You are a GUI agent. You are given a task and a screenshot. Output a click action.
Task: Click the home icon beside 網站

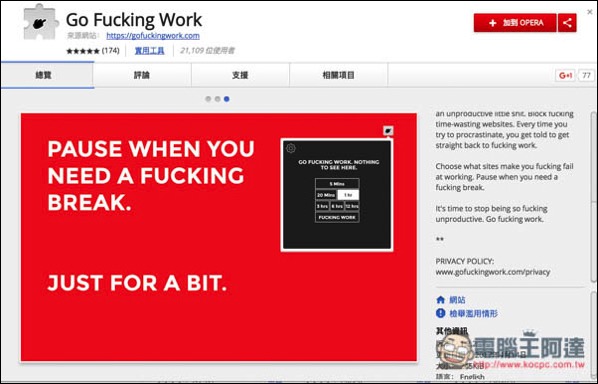(x=440, y=300)
